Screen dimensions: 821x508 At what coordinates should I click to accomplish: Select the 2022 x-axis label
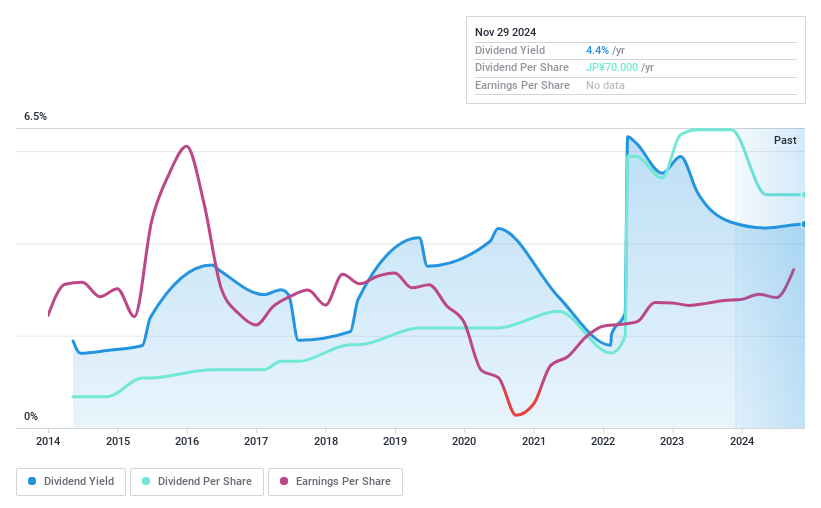point(603,441)
